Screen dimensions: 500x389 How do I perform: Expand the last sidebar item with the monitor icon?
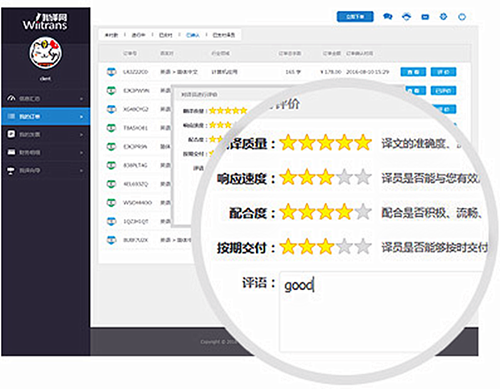coord(45,170)
